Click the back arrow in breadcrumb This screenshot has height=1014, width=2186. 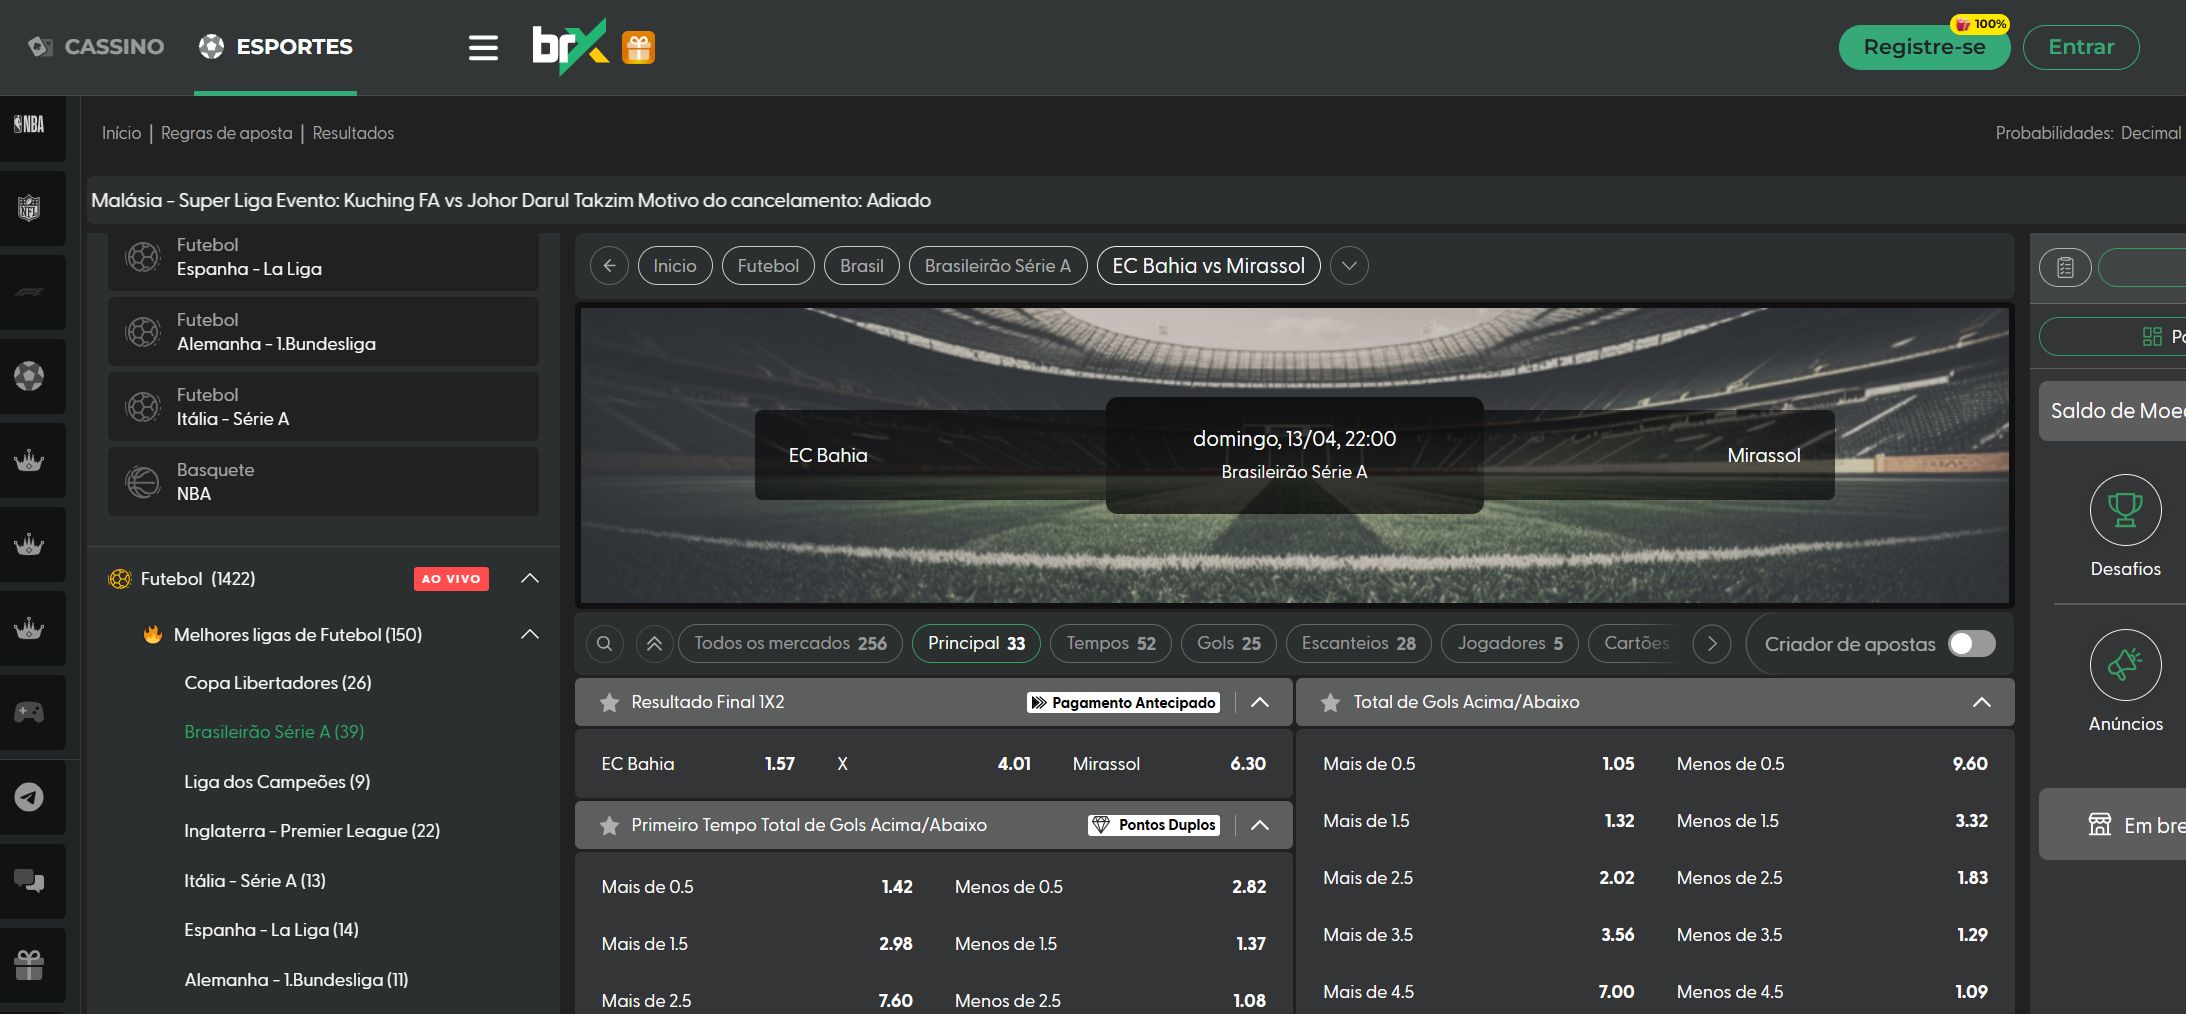(609, 266)
